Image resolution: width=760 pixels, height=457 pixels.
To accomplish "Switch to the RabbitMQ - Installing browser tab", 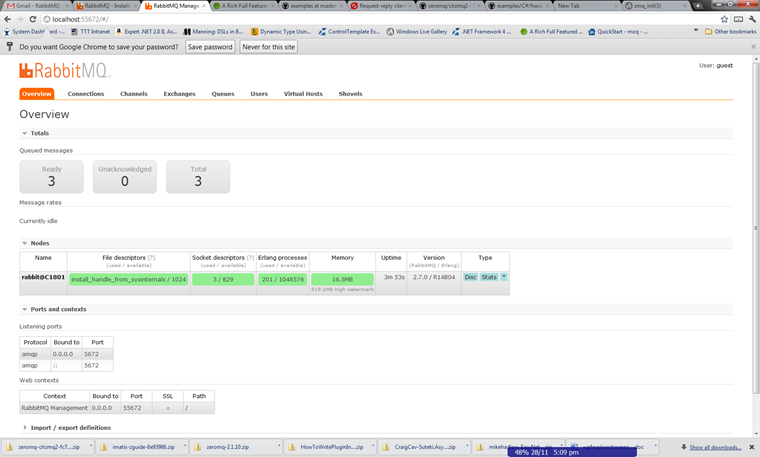I will click(106, 6).
